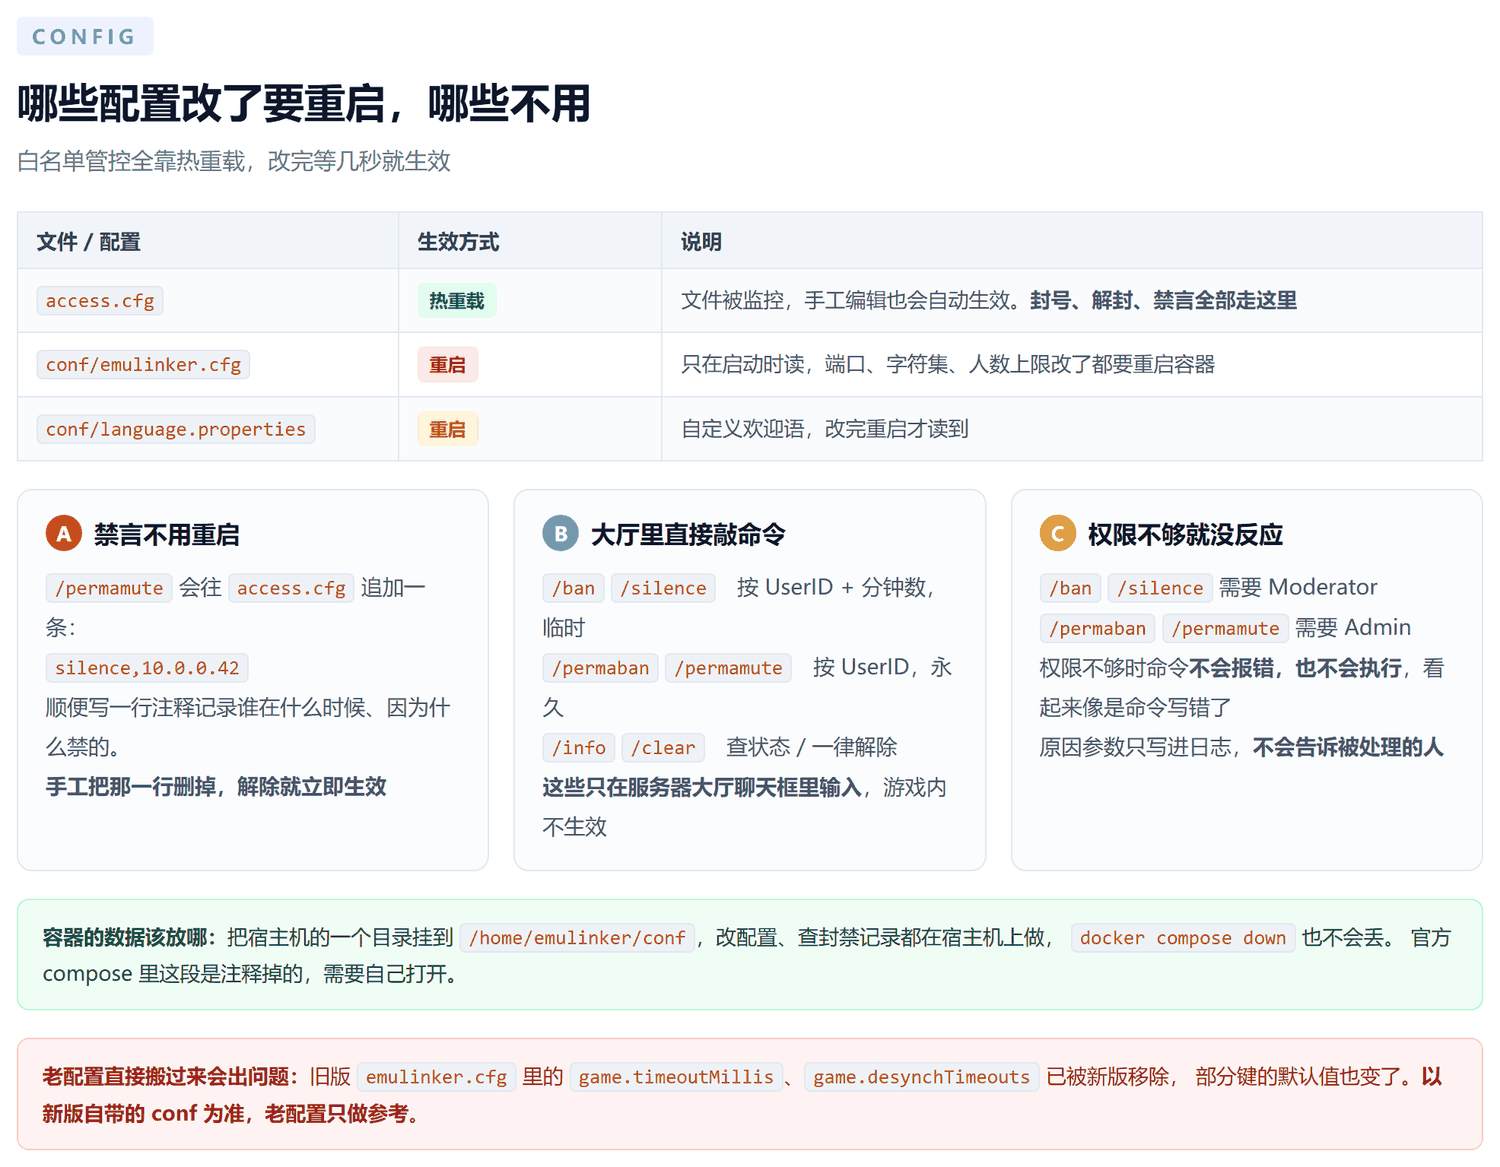Click the bold label 容器的数据该放哪
This screenshot has width=1500, height=1167.
(124, 938)
